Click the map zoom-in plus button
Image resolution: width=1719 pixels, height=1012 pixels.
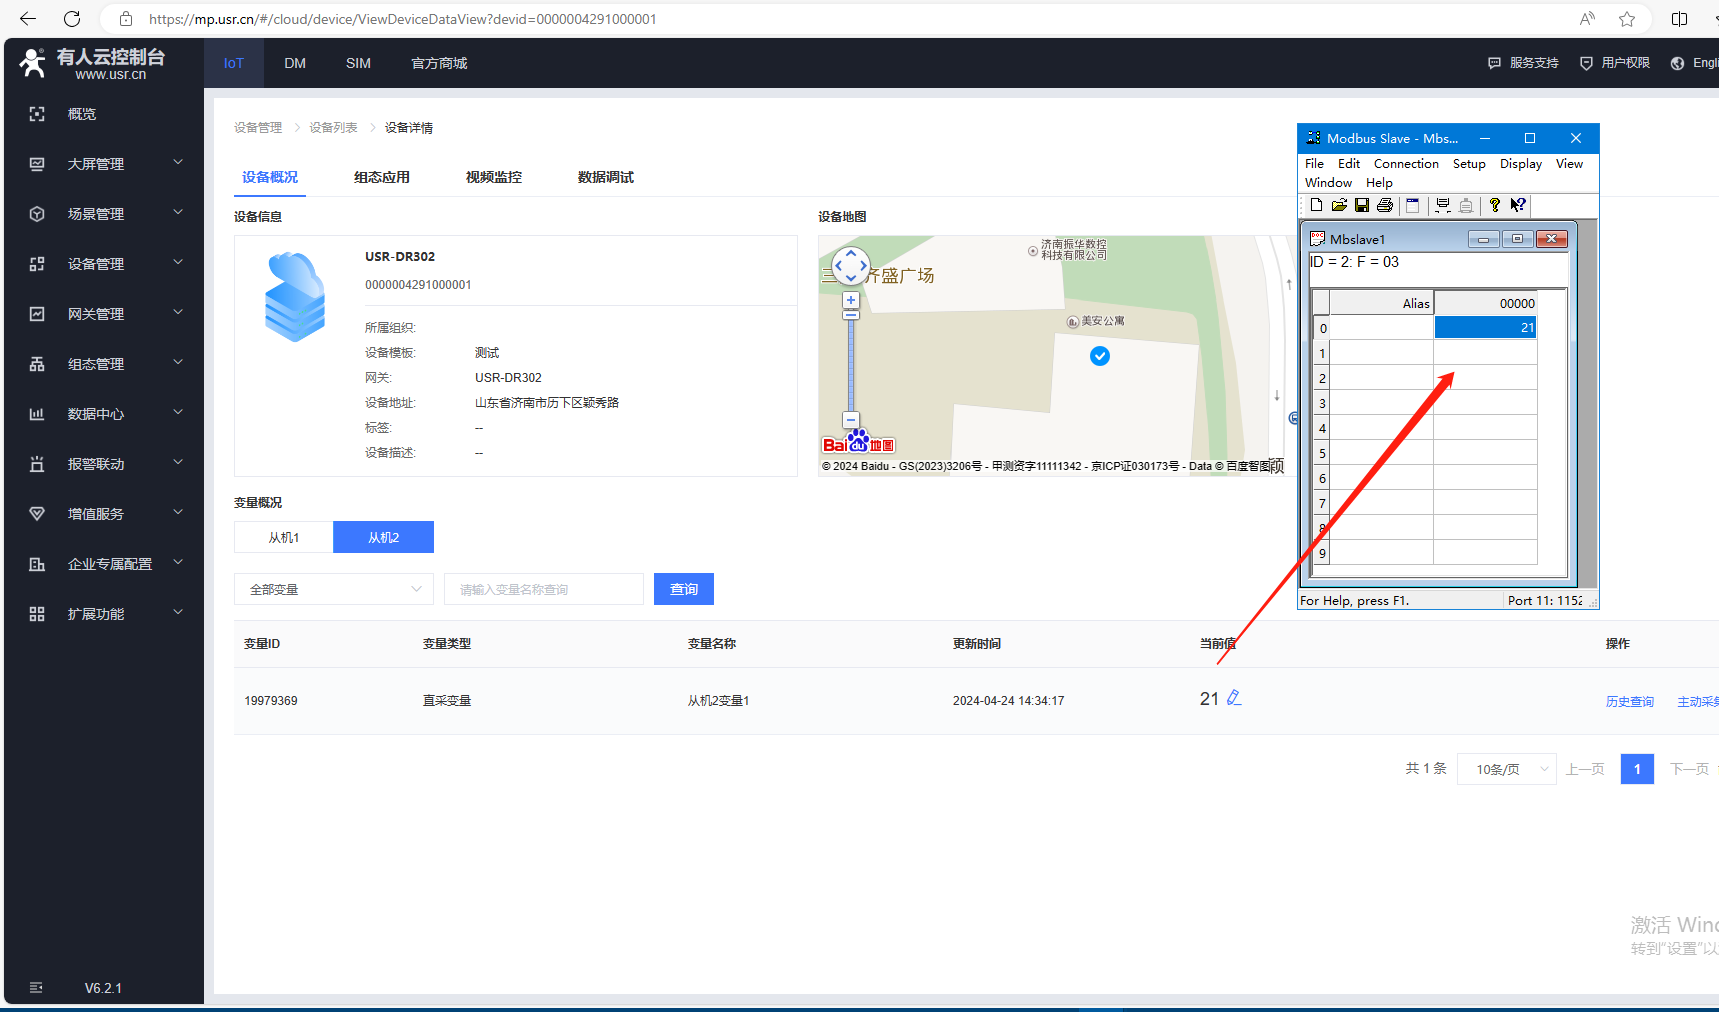pos(851,300)
